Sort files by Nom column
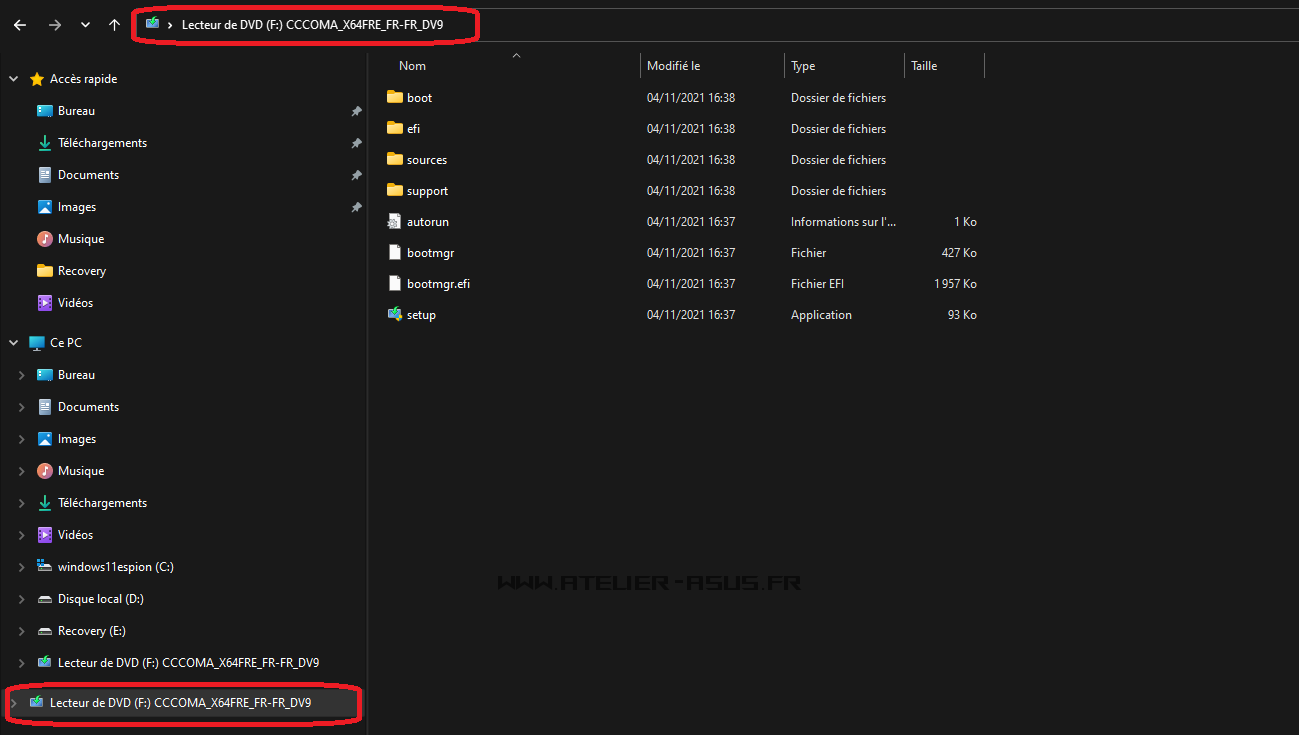This screenshot has height=735, width=1299. click(412, 66)
